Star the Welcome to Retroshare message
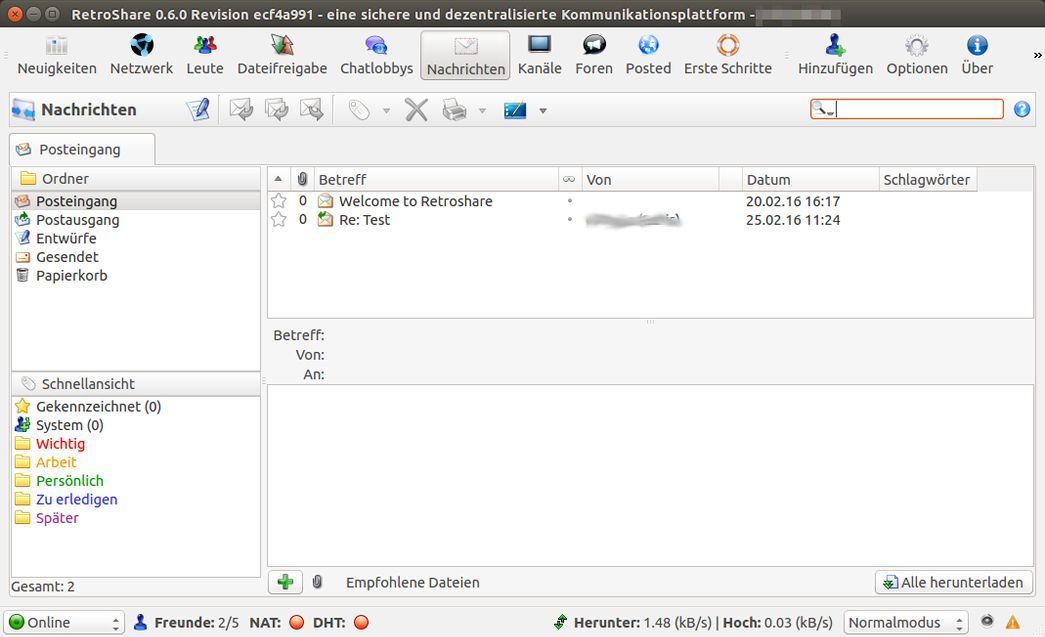The width and height of the screenshot is (1045, 637). pos(279,201)
